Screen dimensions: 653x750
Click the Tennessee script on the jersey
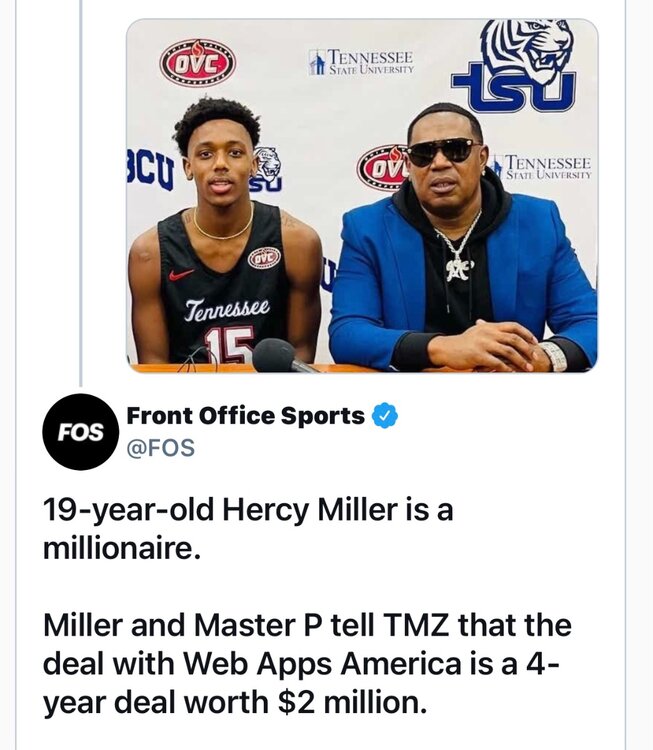pos(227,309)
